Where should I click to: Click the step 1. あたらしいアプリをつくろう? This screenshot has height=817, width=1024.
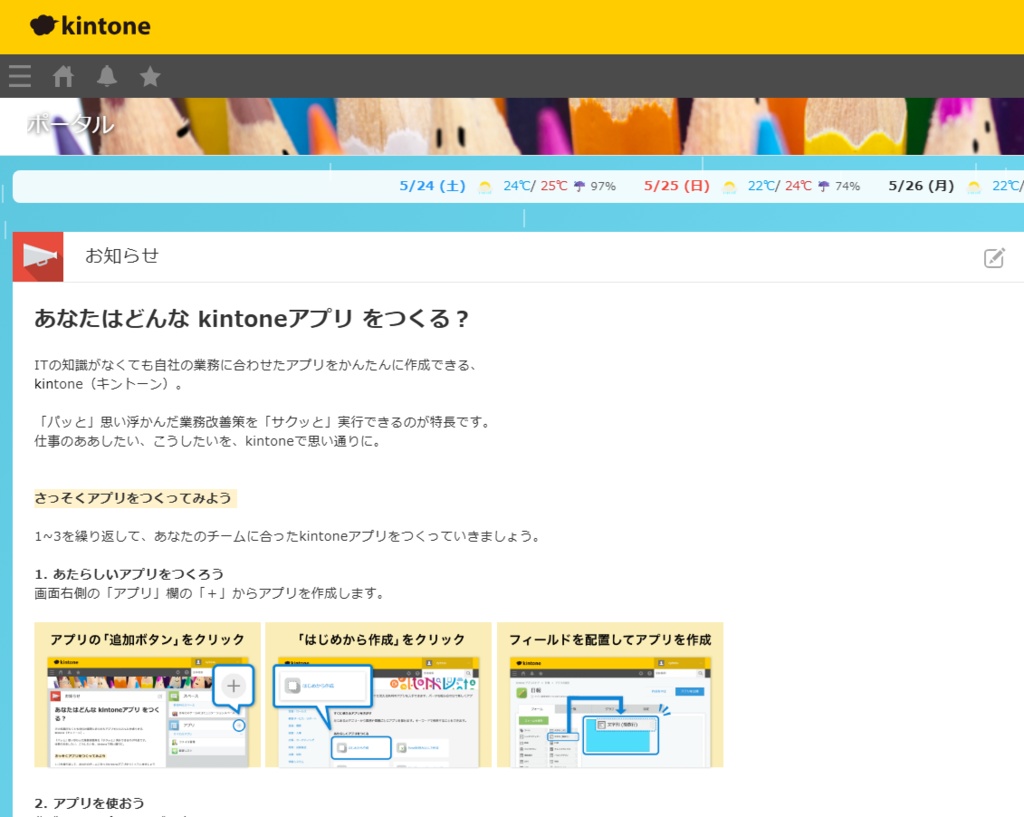[129, 574]
